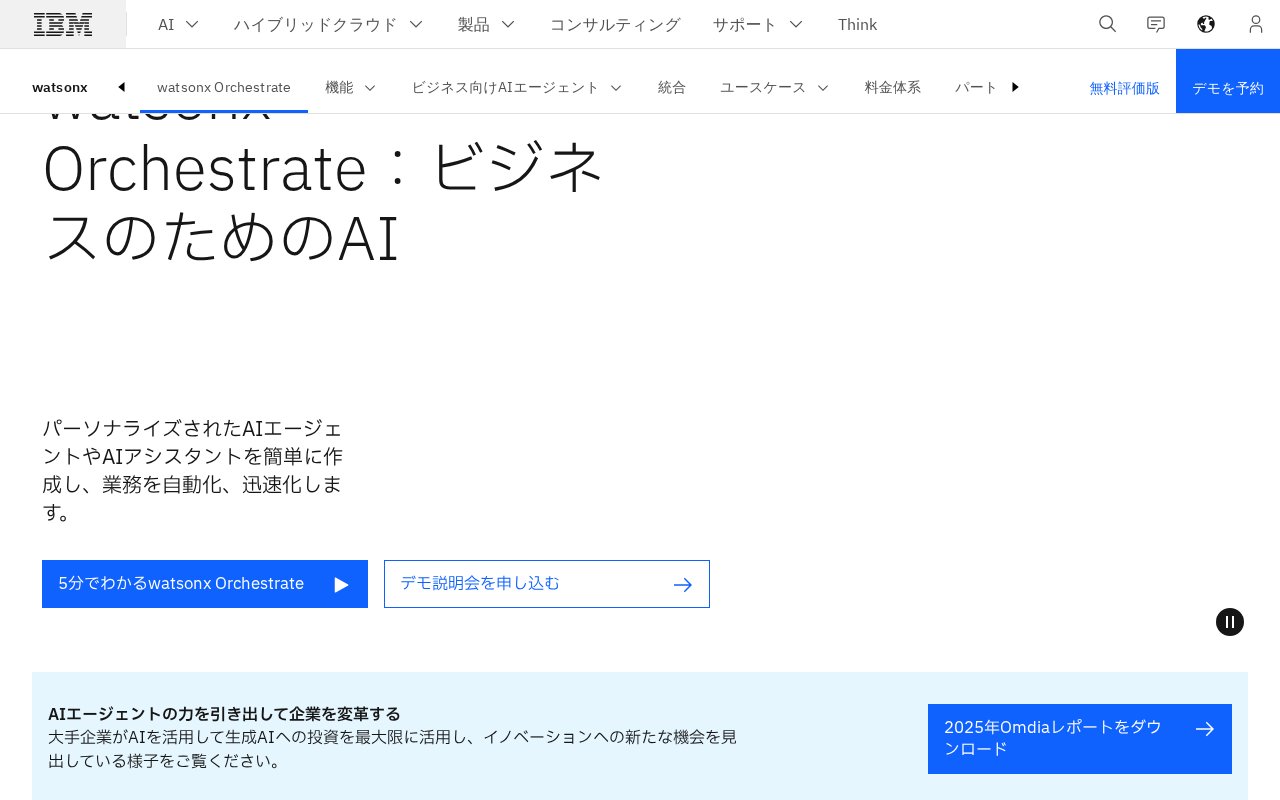Expand the 機能 dropdown
The height and width of the screenshot is (800, 1280).
click(x=350, y=88)
